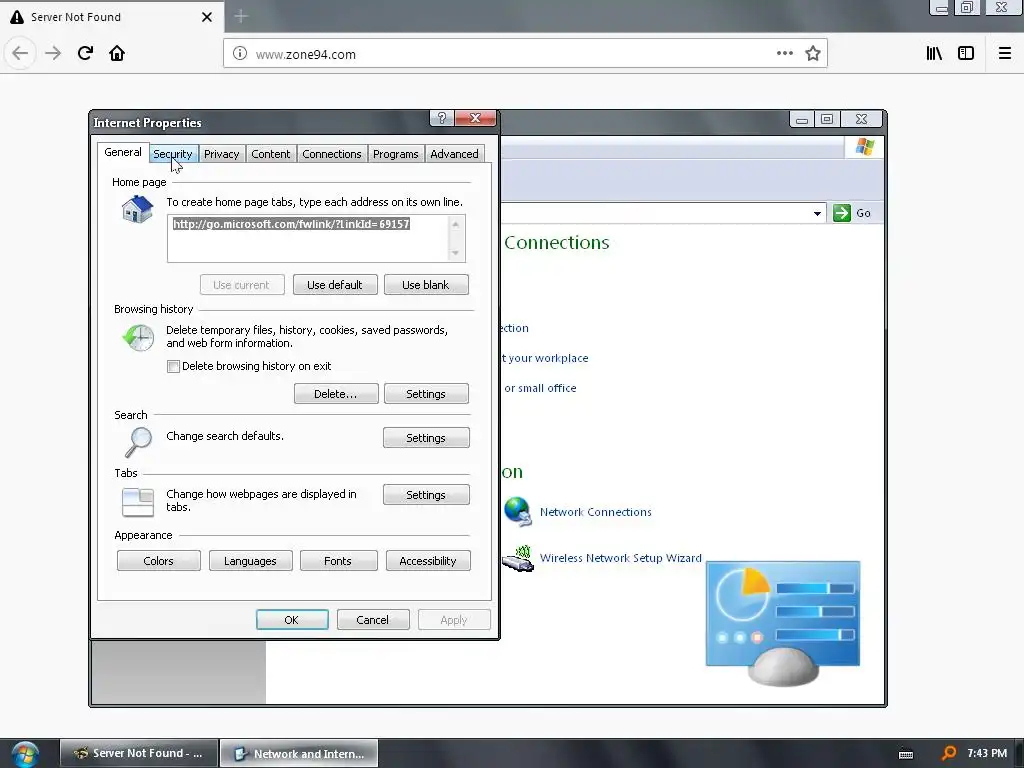Click the 'or small office' link
Screen dimensions: 1024x768
[x=540, y=388]
